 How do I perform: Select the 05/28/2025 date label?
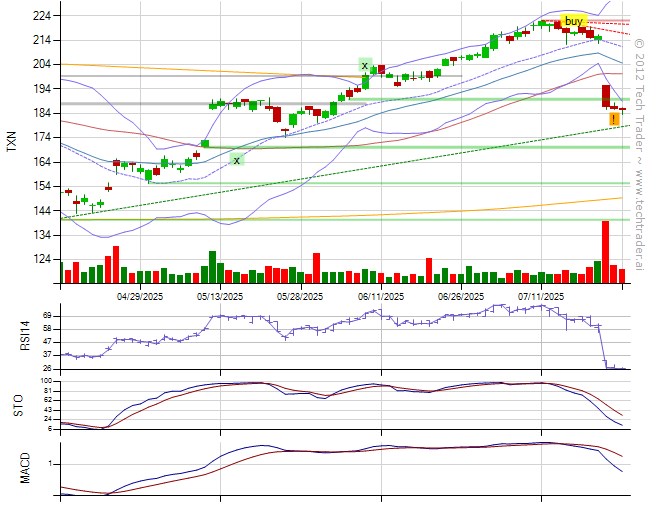[300, 297]
